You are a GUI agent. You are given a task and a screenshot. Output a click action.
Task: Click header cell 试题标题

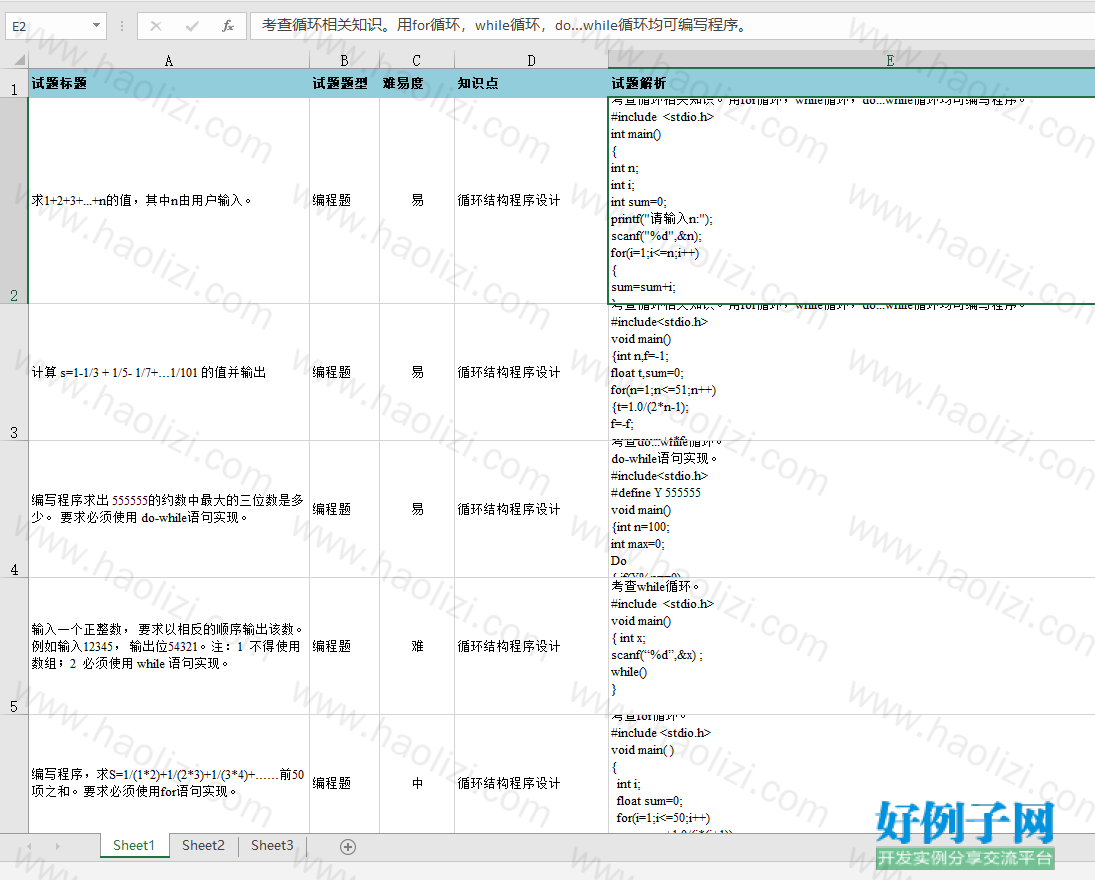click(169, 83)
